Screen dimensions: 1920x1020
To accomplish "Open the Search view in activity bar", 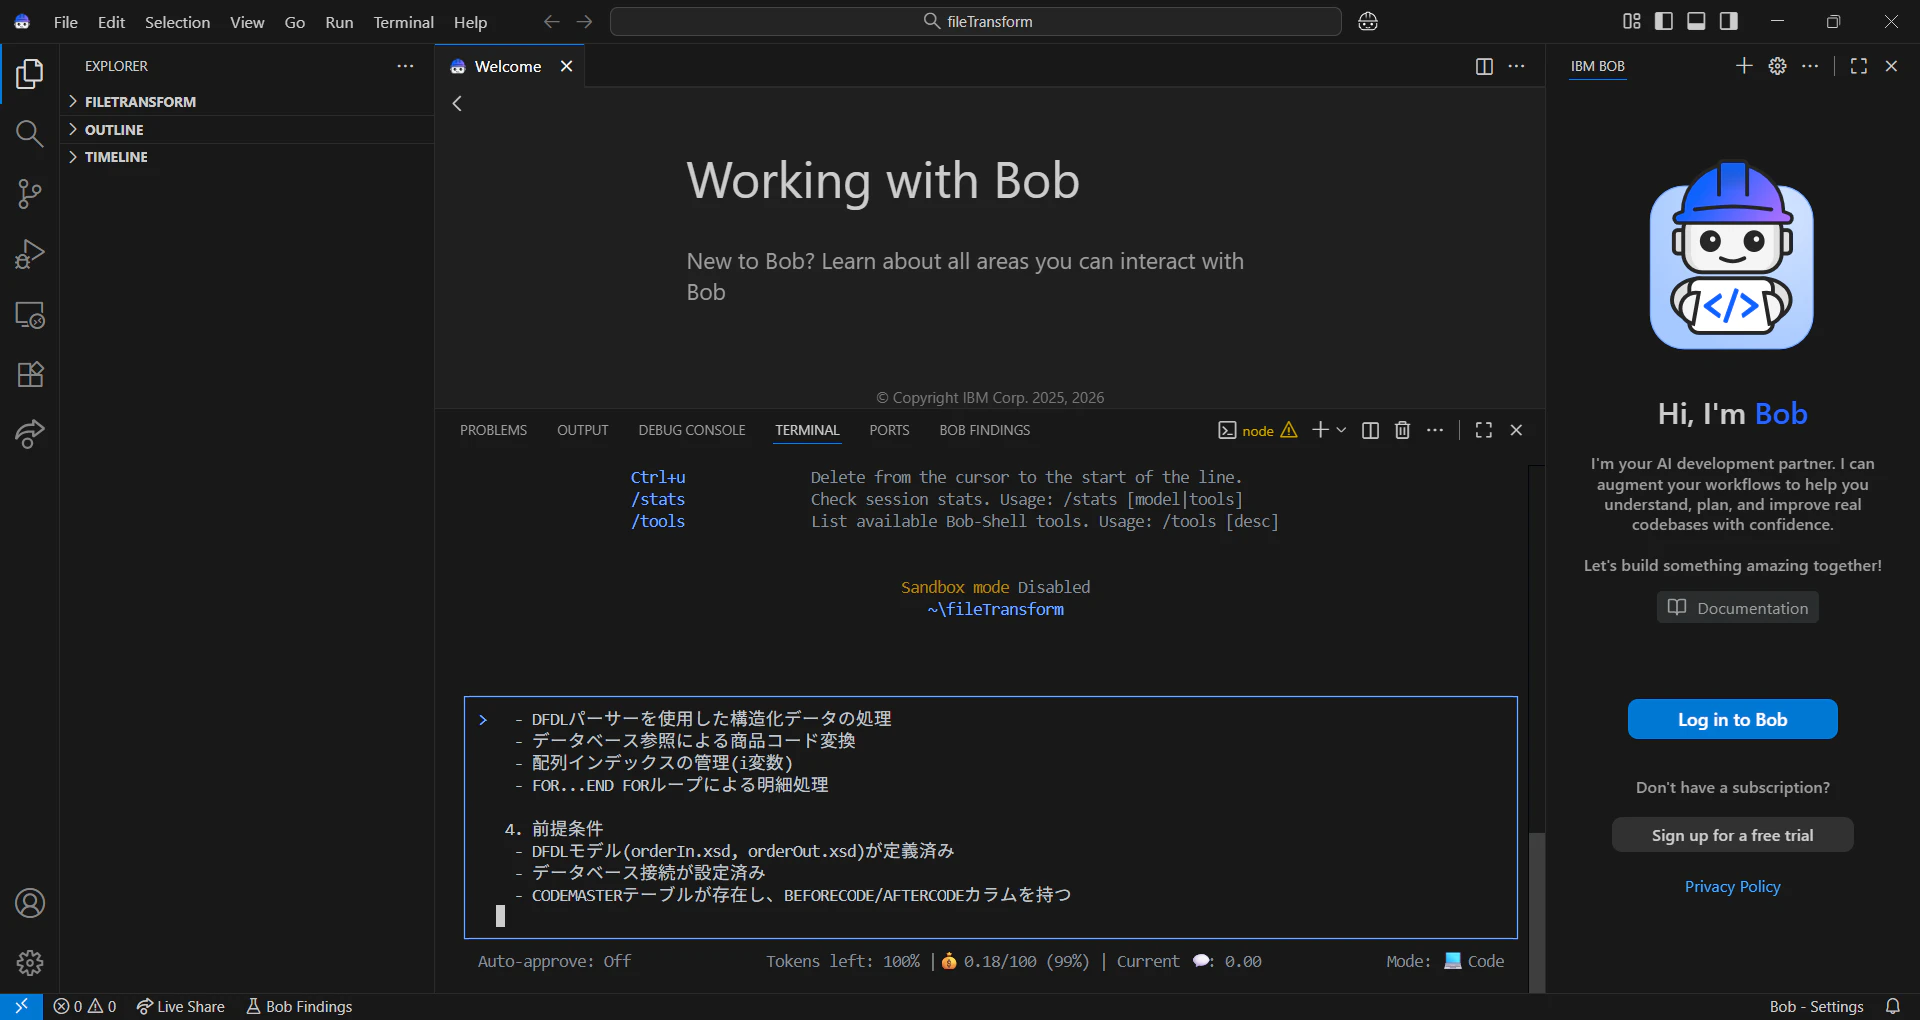I will point(30,134).
